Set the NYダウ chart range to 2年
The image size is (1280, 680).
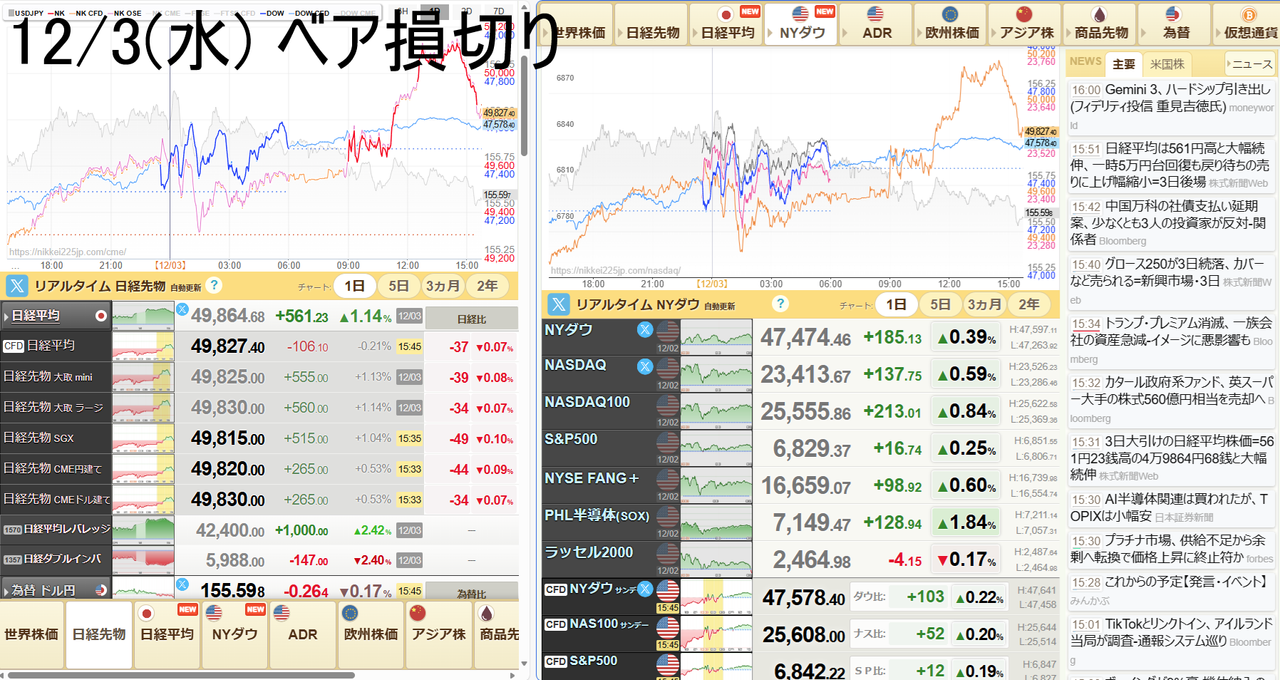point(1029,304)
